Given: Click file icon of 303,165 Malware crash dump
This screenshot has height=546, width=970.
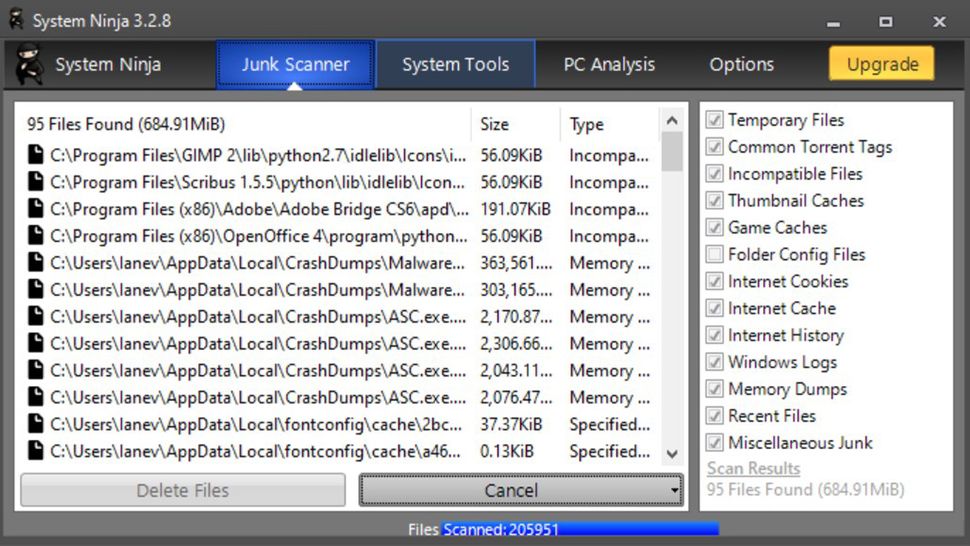Looking at the screenshot, I should coord(36,289).
